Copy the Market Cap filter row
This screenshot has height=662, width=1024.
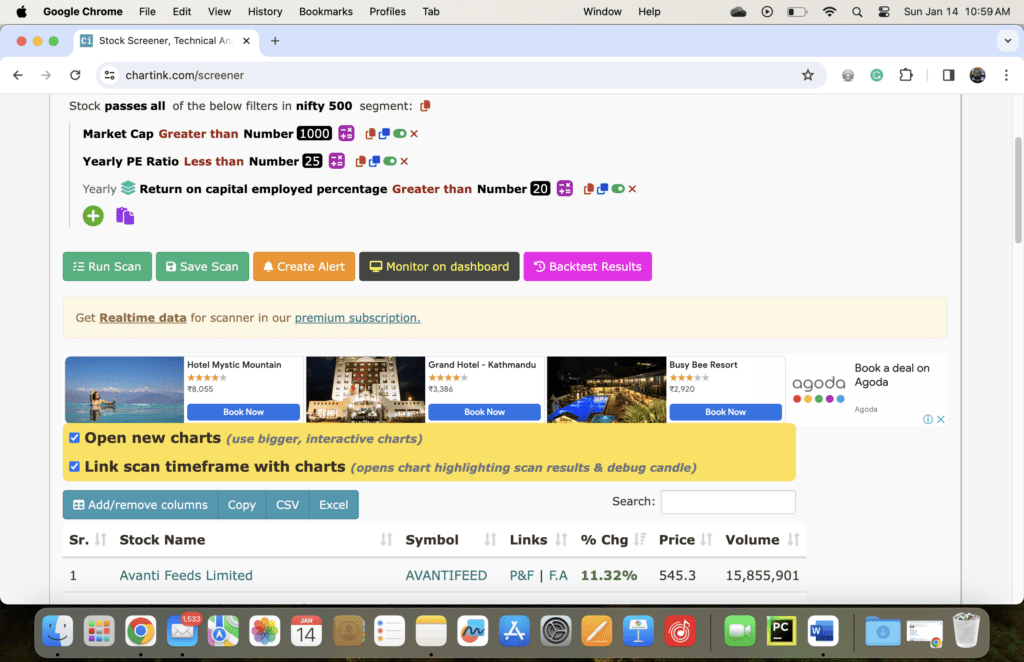370,134
